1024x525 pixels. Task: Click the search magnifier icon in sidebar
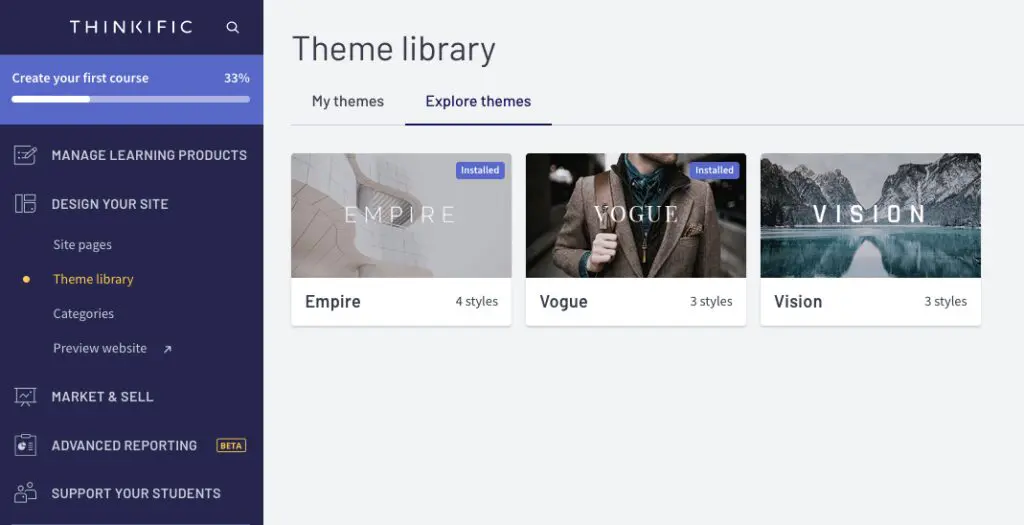coord(232,27)
